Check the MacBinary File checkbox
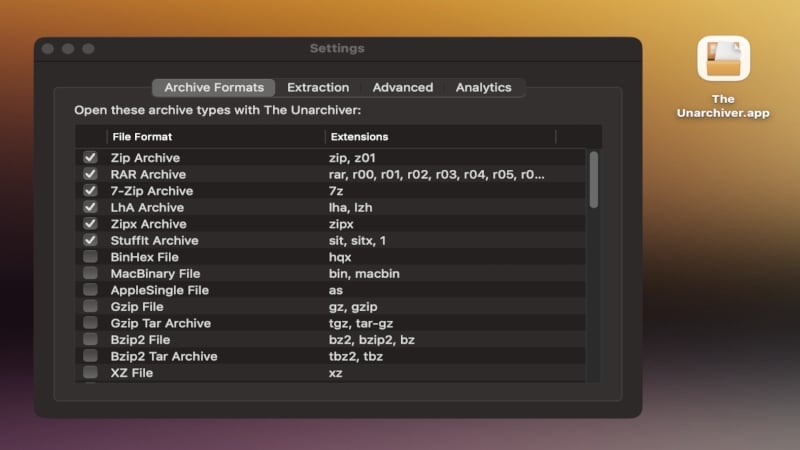This screenshot has width=800, height=450. (x=90, y=273)
